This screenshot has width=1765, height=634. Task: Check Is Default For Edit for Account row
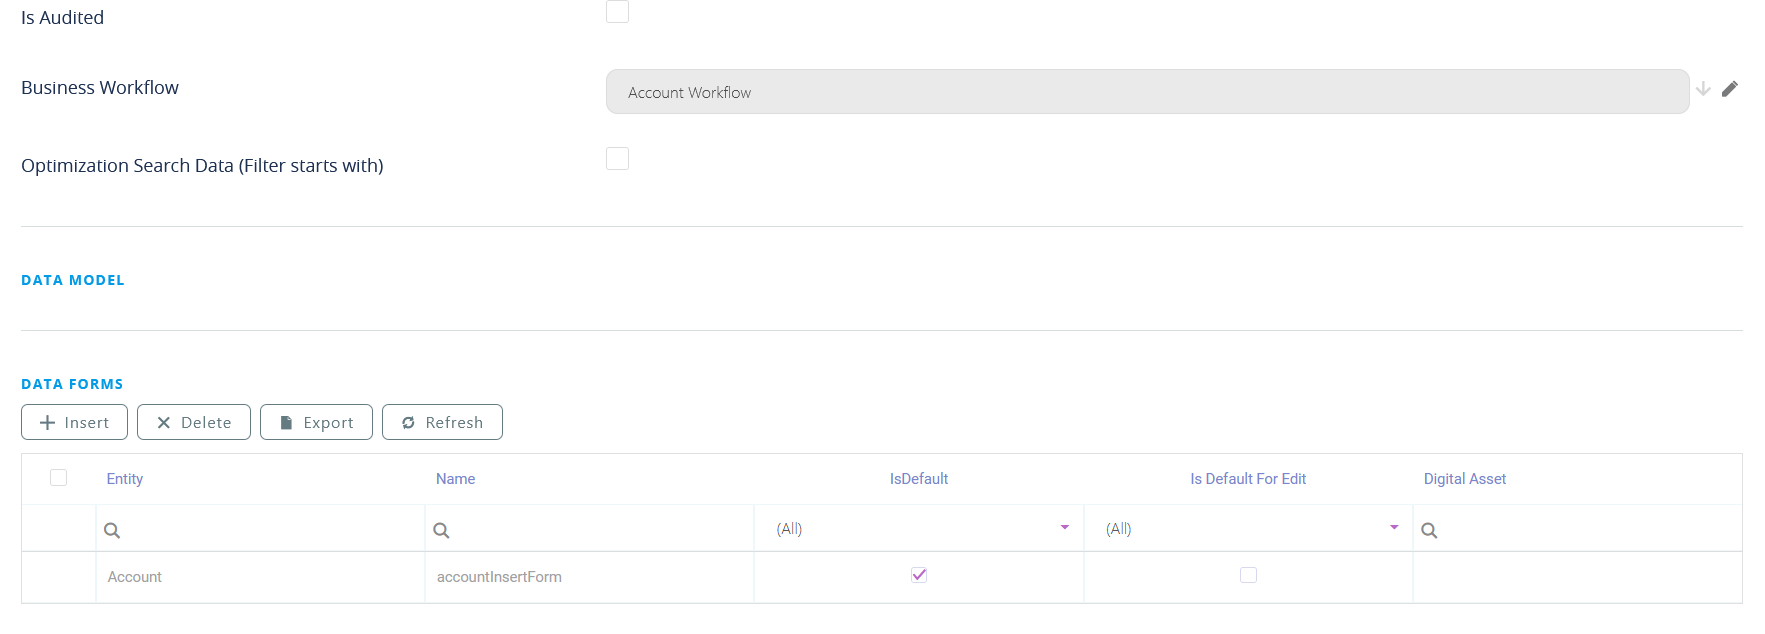click(x=1248, y=575)
